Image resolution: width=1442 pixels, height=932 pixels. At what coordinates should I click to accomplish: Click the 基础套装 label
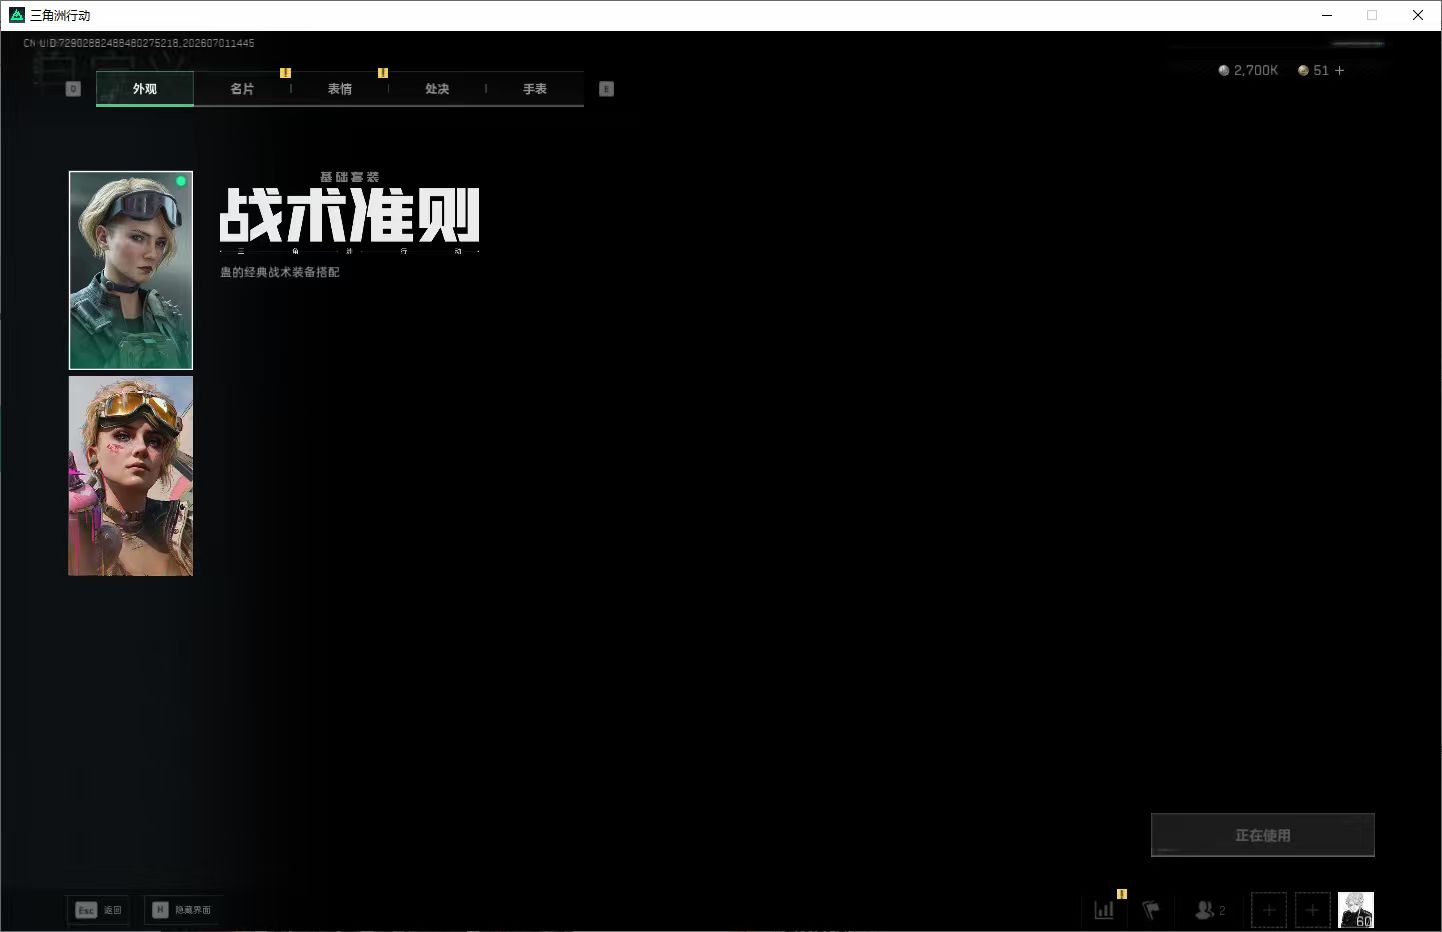350,177
